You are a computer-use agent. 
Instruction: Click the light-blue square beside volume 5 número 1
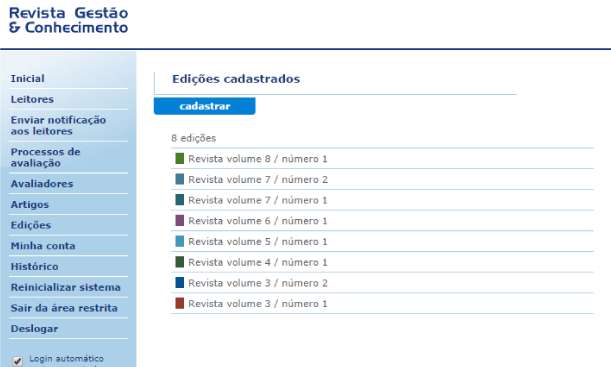pos(180,241)
